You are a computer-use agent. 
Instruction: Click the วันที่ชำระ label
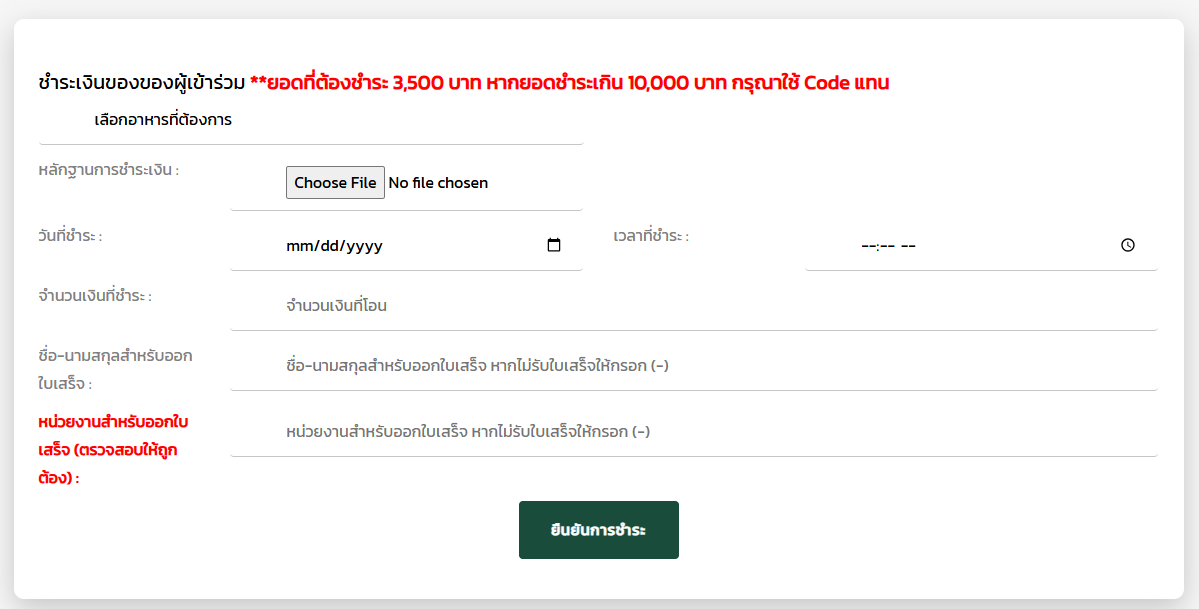(x=70, y=236)
